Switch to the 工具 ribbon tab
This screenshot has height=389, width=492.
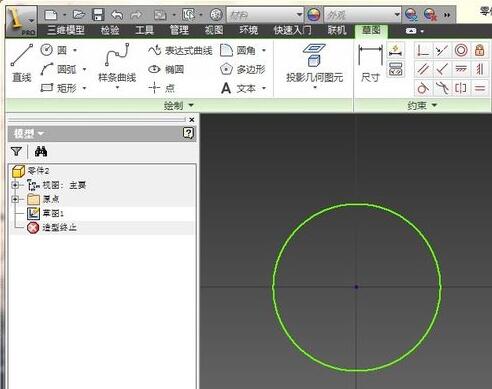click(144, 30)
